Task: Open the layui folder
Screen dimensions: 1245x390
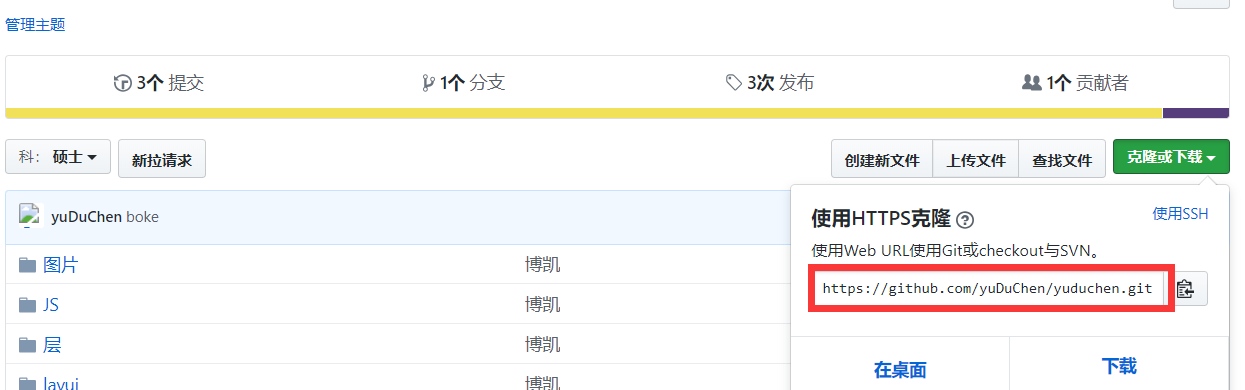Action: tap(61, 383)
